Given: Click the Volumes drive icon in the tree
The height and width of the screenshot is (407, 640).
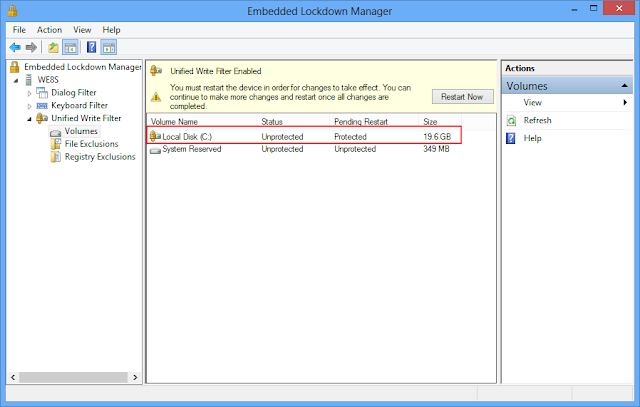Looking at the screenshot, I should 56,132.
